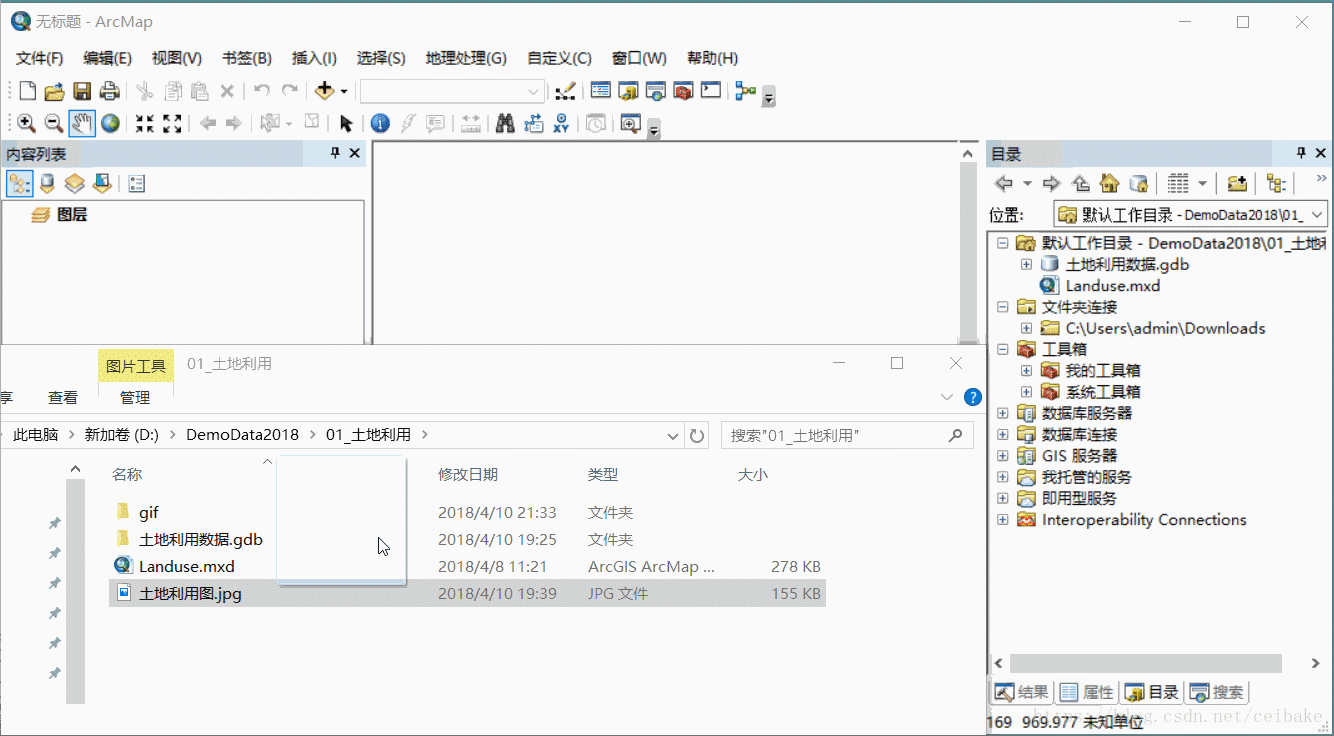The height and width of the screenshot is (736, 1334).
Task: Click the Go To XY icon
Action: [x=561, y=123]
